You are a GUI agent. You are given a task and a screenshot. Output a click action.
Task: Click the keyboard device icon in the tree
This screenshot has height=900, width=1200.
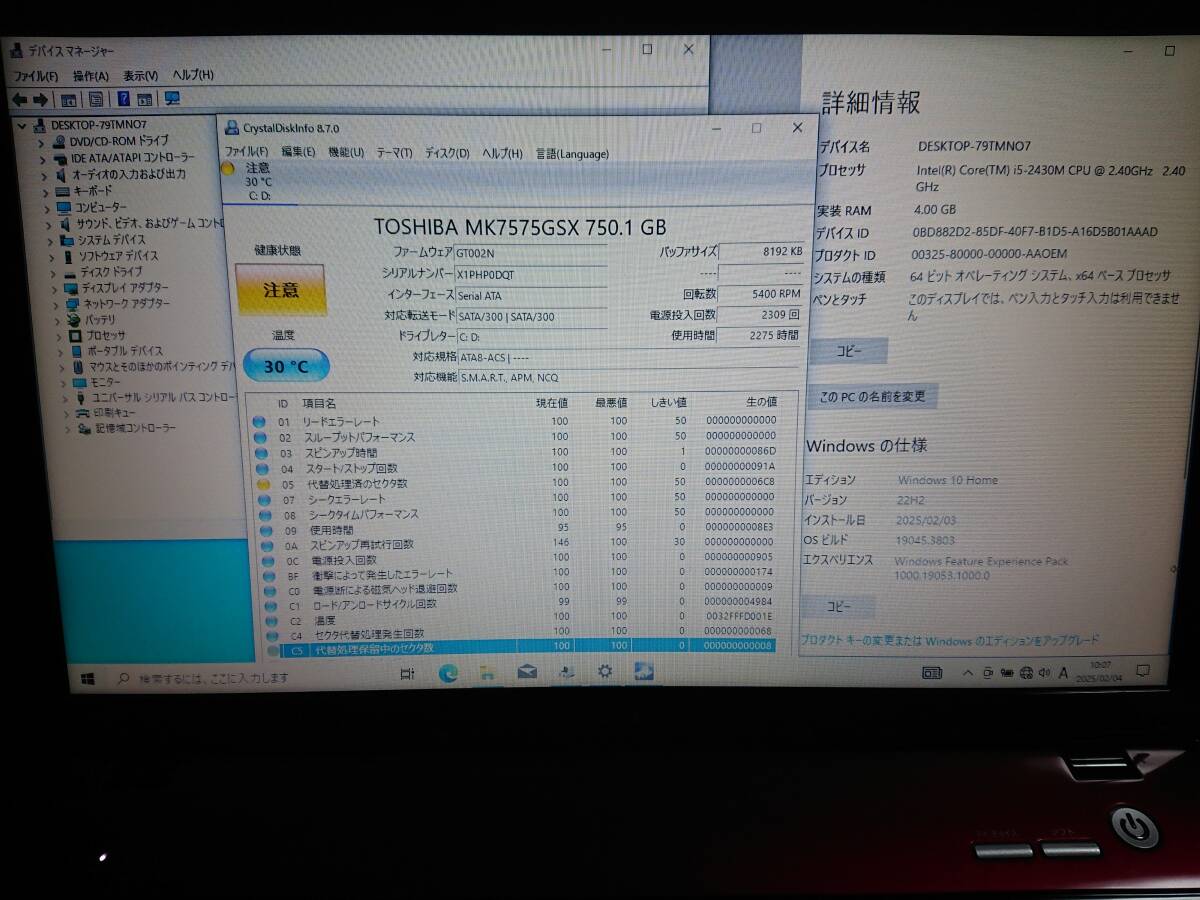point(63,191)
